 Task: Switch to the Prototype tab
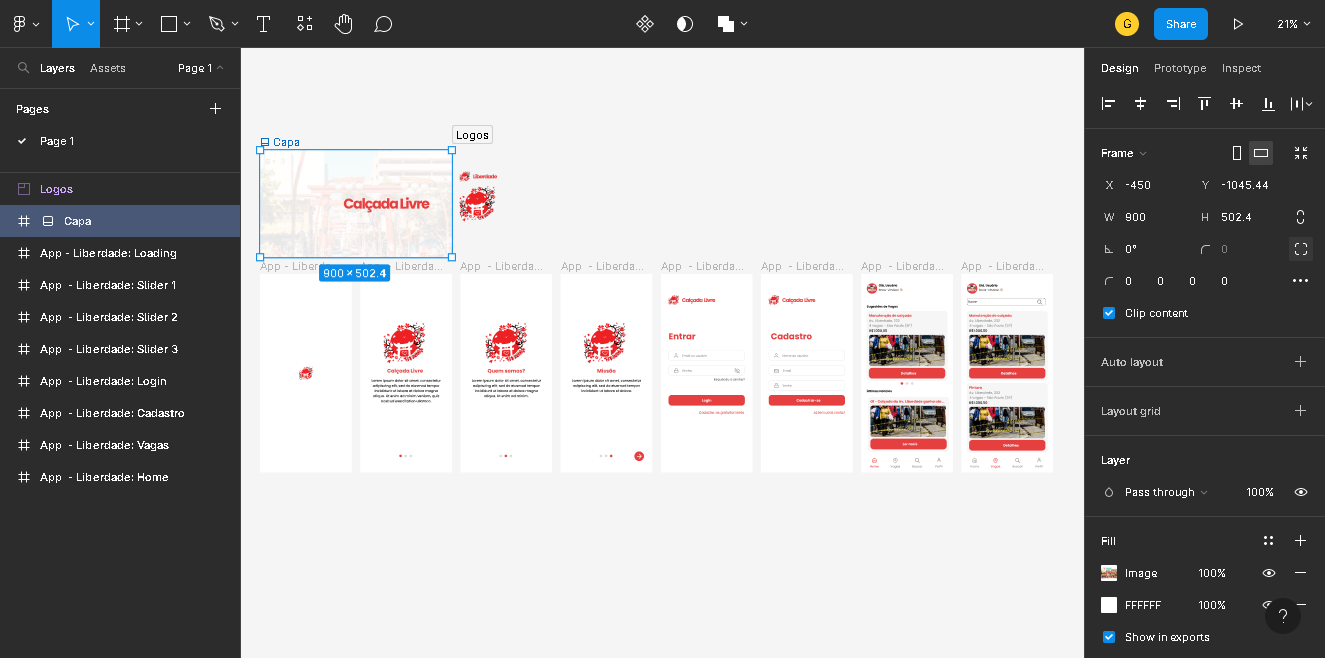(1180, 68)
